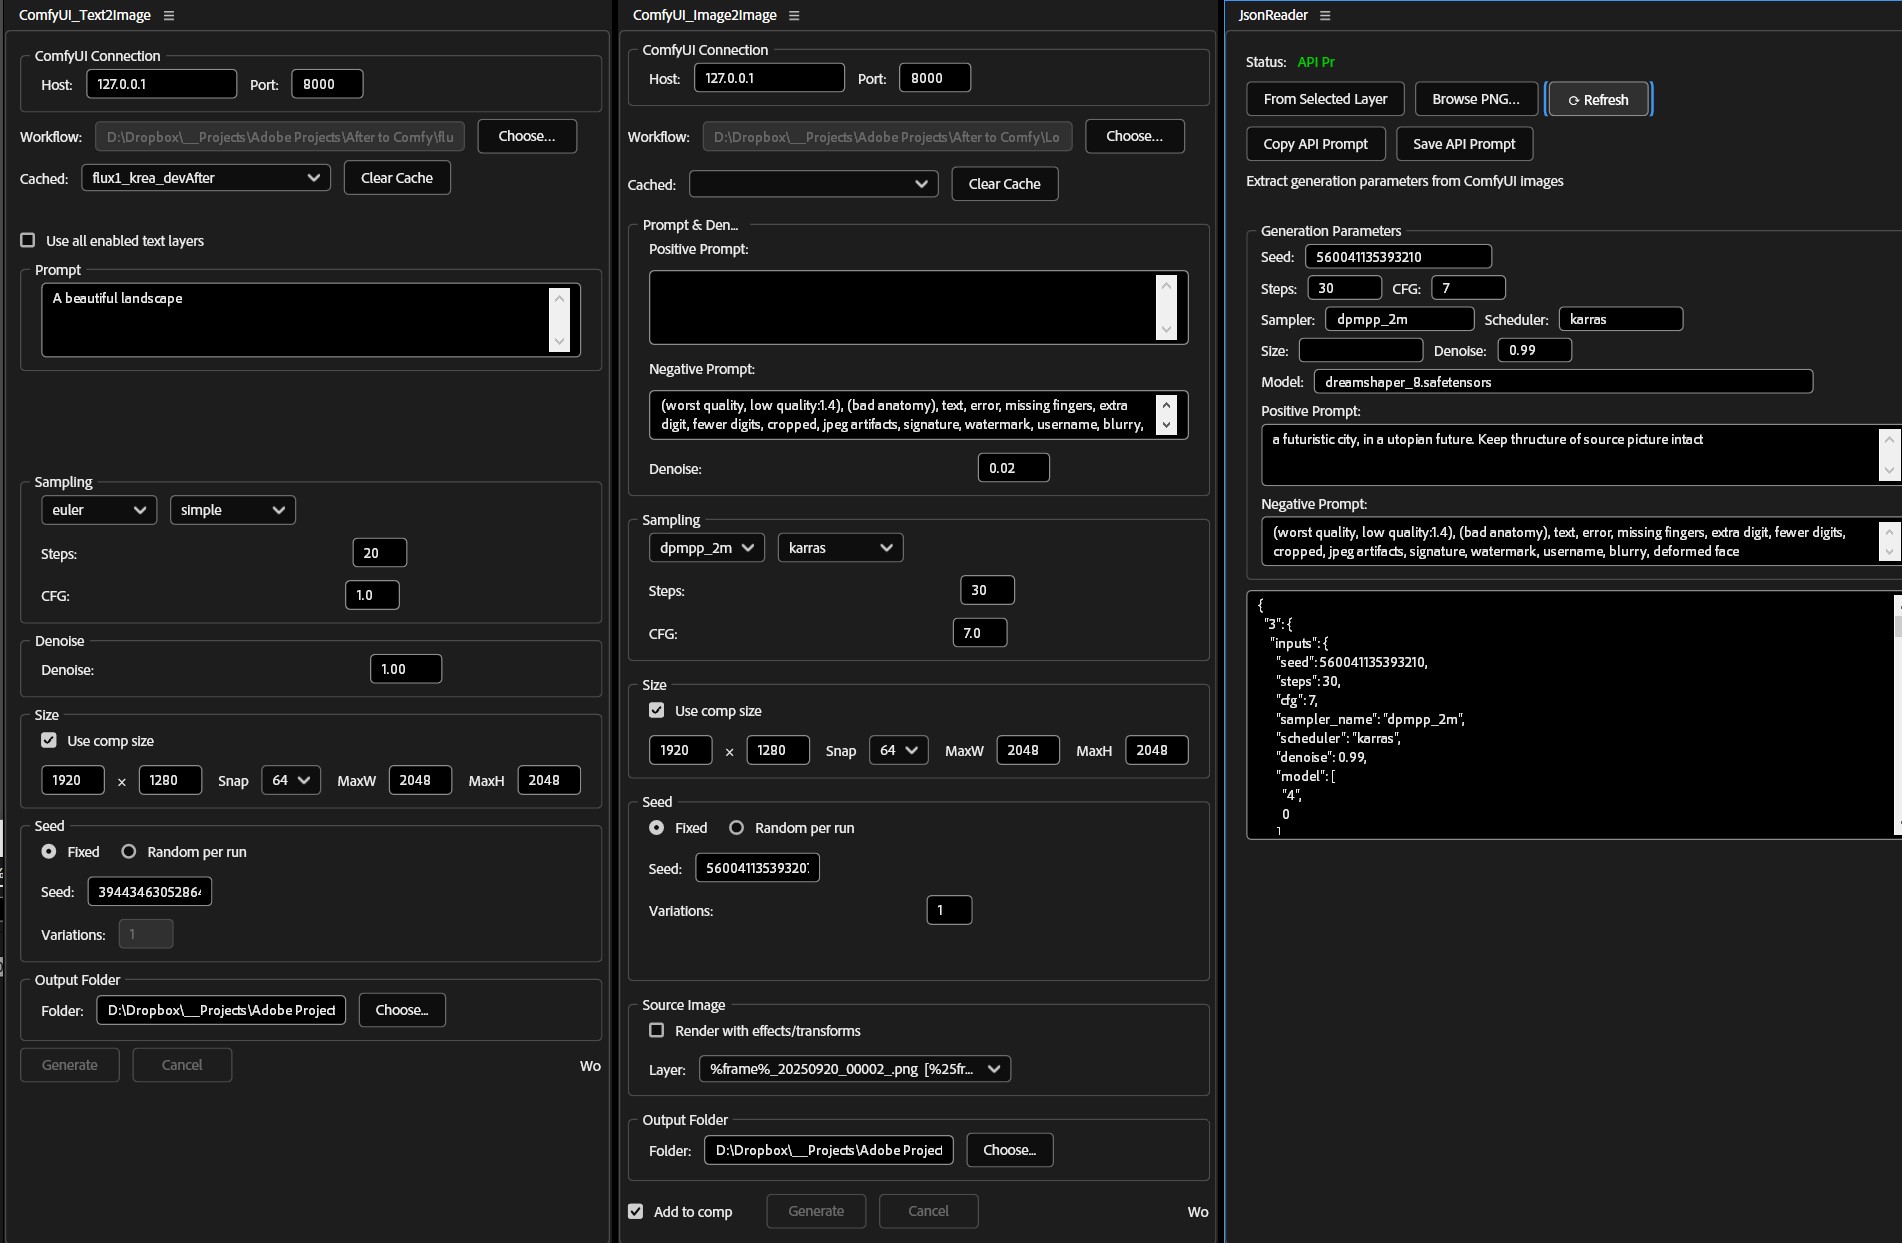Open the ComfyUI_Image2Image panel flyout menu

tap(793, 15)
